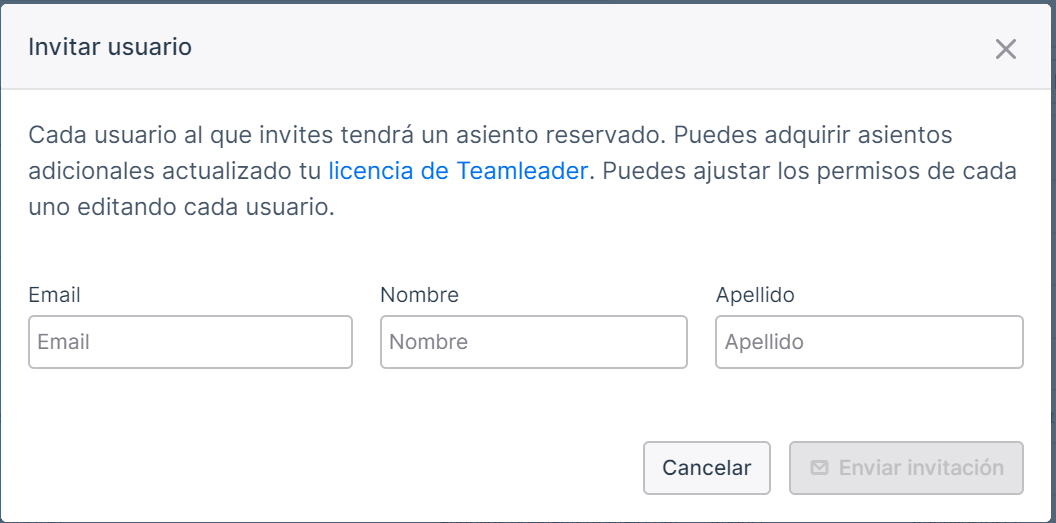Focus the Email input field

[x=190, y=342]
